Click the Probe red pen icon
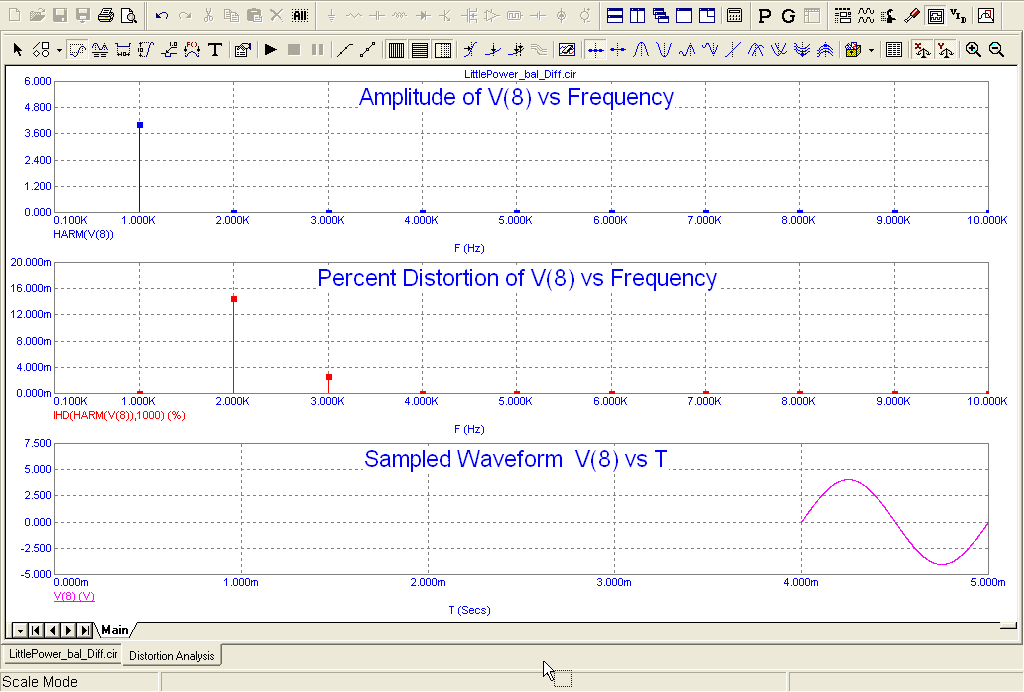Viewport: 1024px width, 692px height. (912, 16)
